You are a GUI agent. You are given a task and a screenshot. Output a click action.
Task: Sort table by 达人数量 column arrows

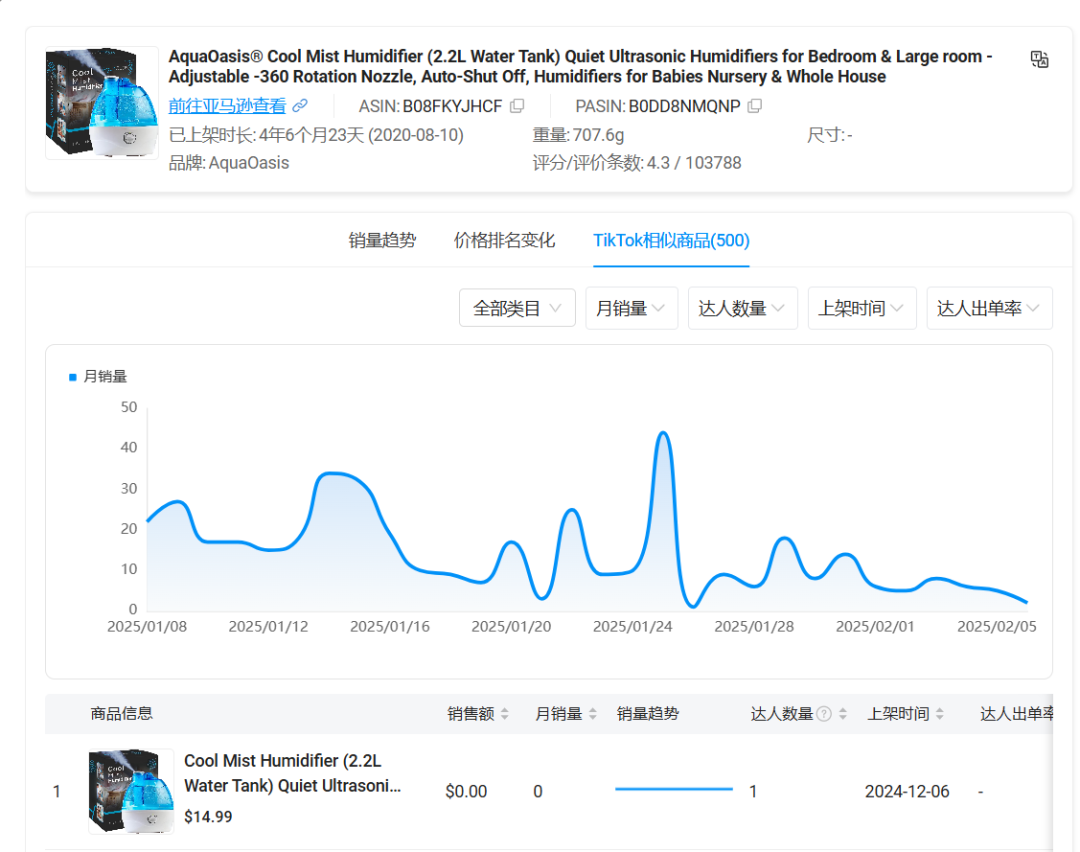[843, 714]
